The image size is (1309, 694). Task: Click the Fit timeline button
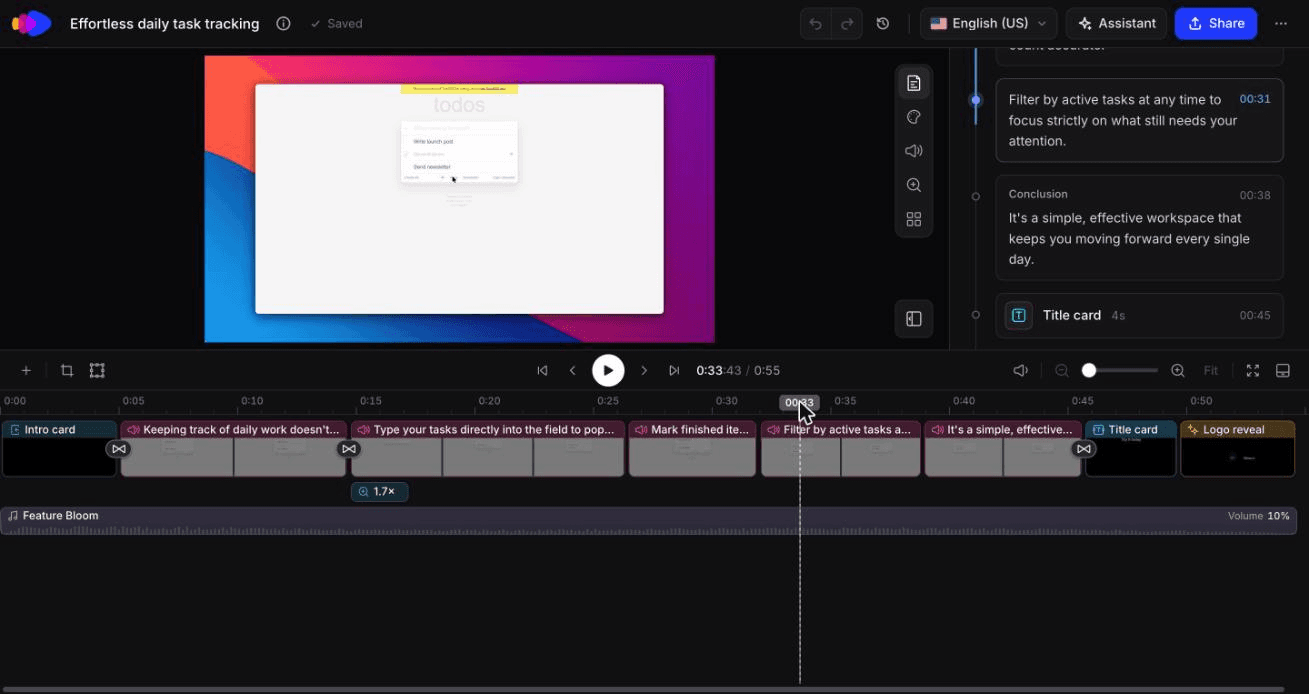[1210, 370]
